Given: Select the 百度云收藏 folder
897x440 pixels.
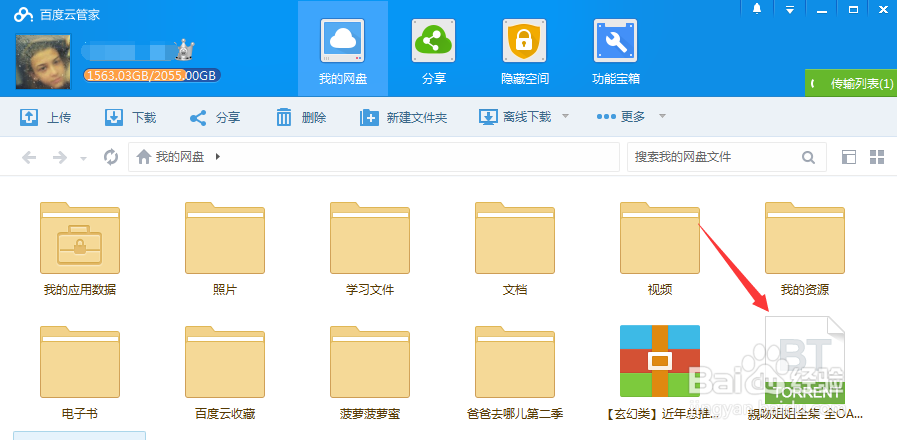Looking at the screenshot, I should point(225,373).
